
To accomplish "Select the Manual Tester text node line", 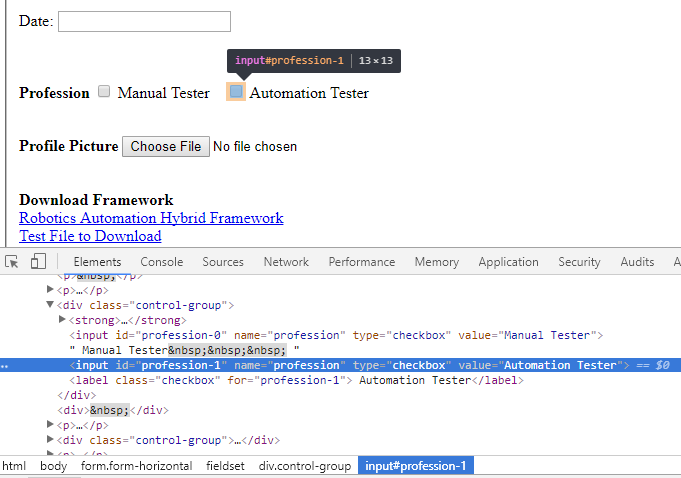I will click(184, 350).
